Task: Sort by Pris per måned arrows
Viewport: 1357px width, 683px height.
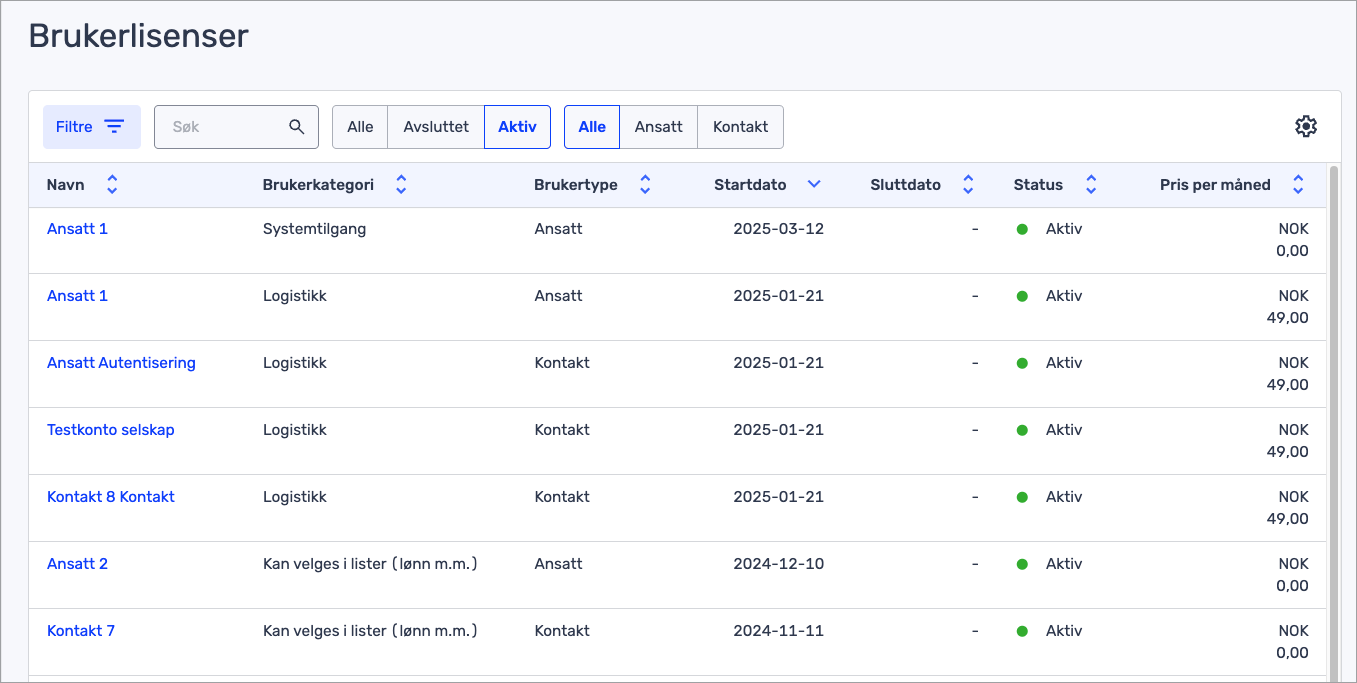Action: pos(1298,185)
